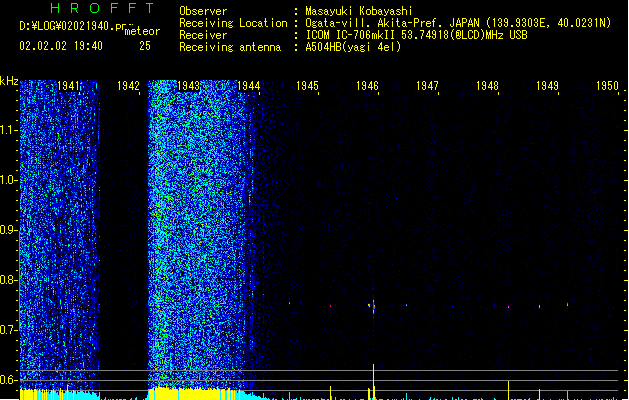The image size is (629, 400).
Task: Click time marker 1949
Action: (548, 86)
